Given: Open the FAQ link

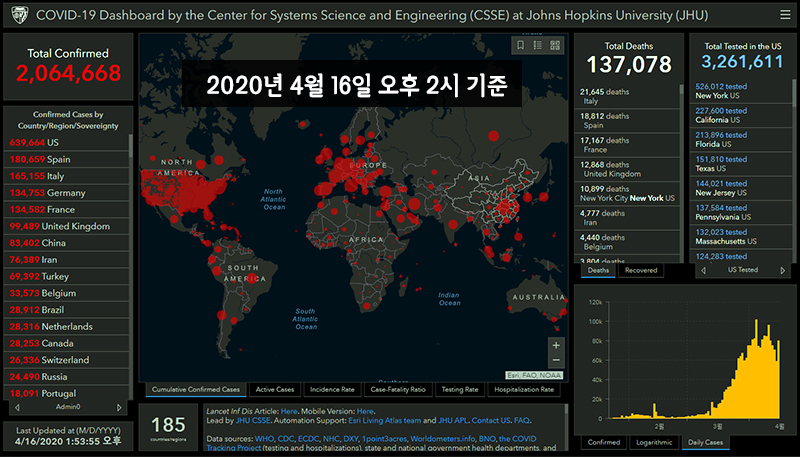Looking at the screenshot, I should 521,421.
